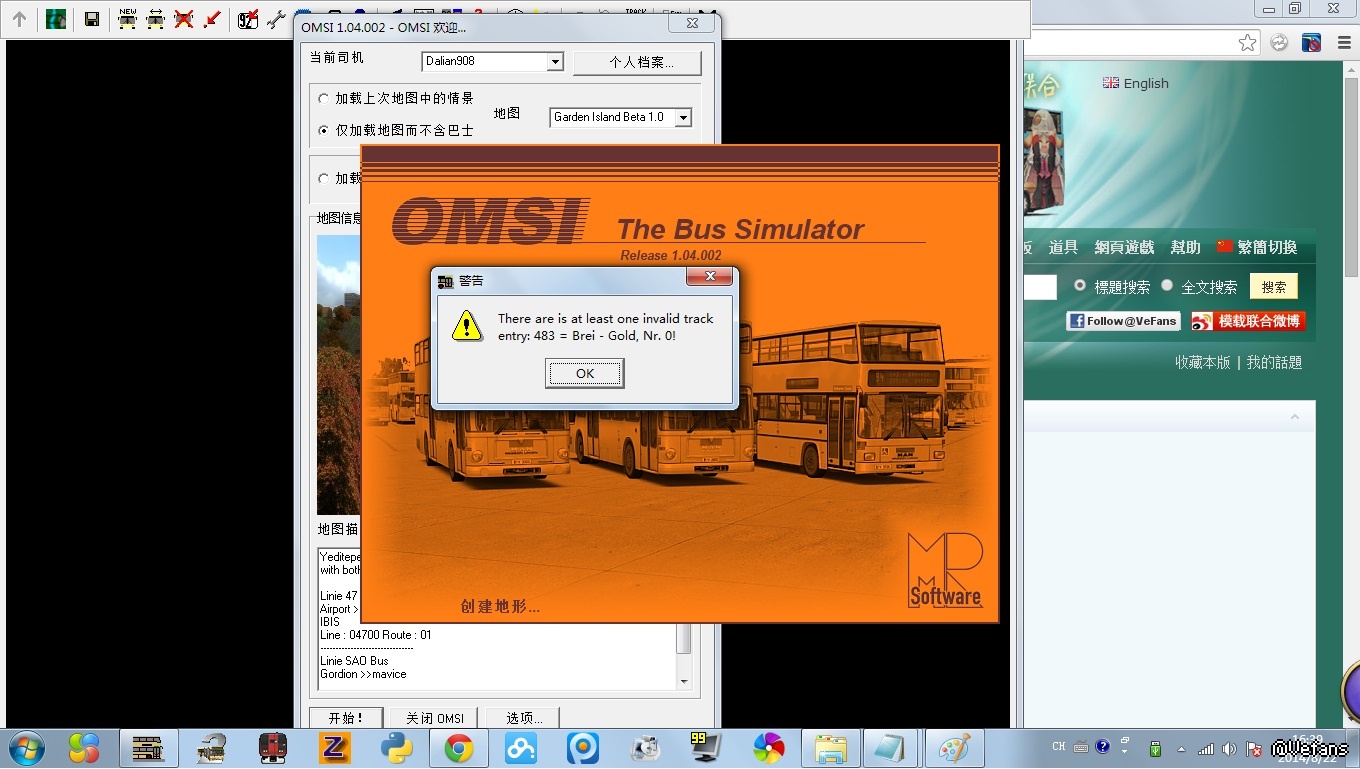Open the 道具 menu on the website
Screen dimensions: 1360x769
pyautogui.click(x=1063, y=247)
